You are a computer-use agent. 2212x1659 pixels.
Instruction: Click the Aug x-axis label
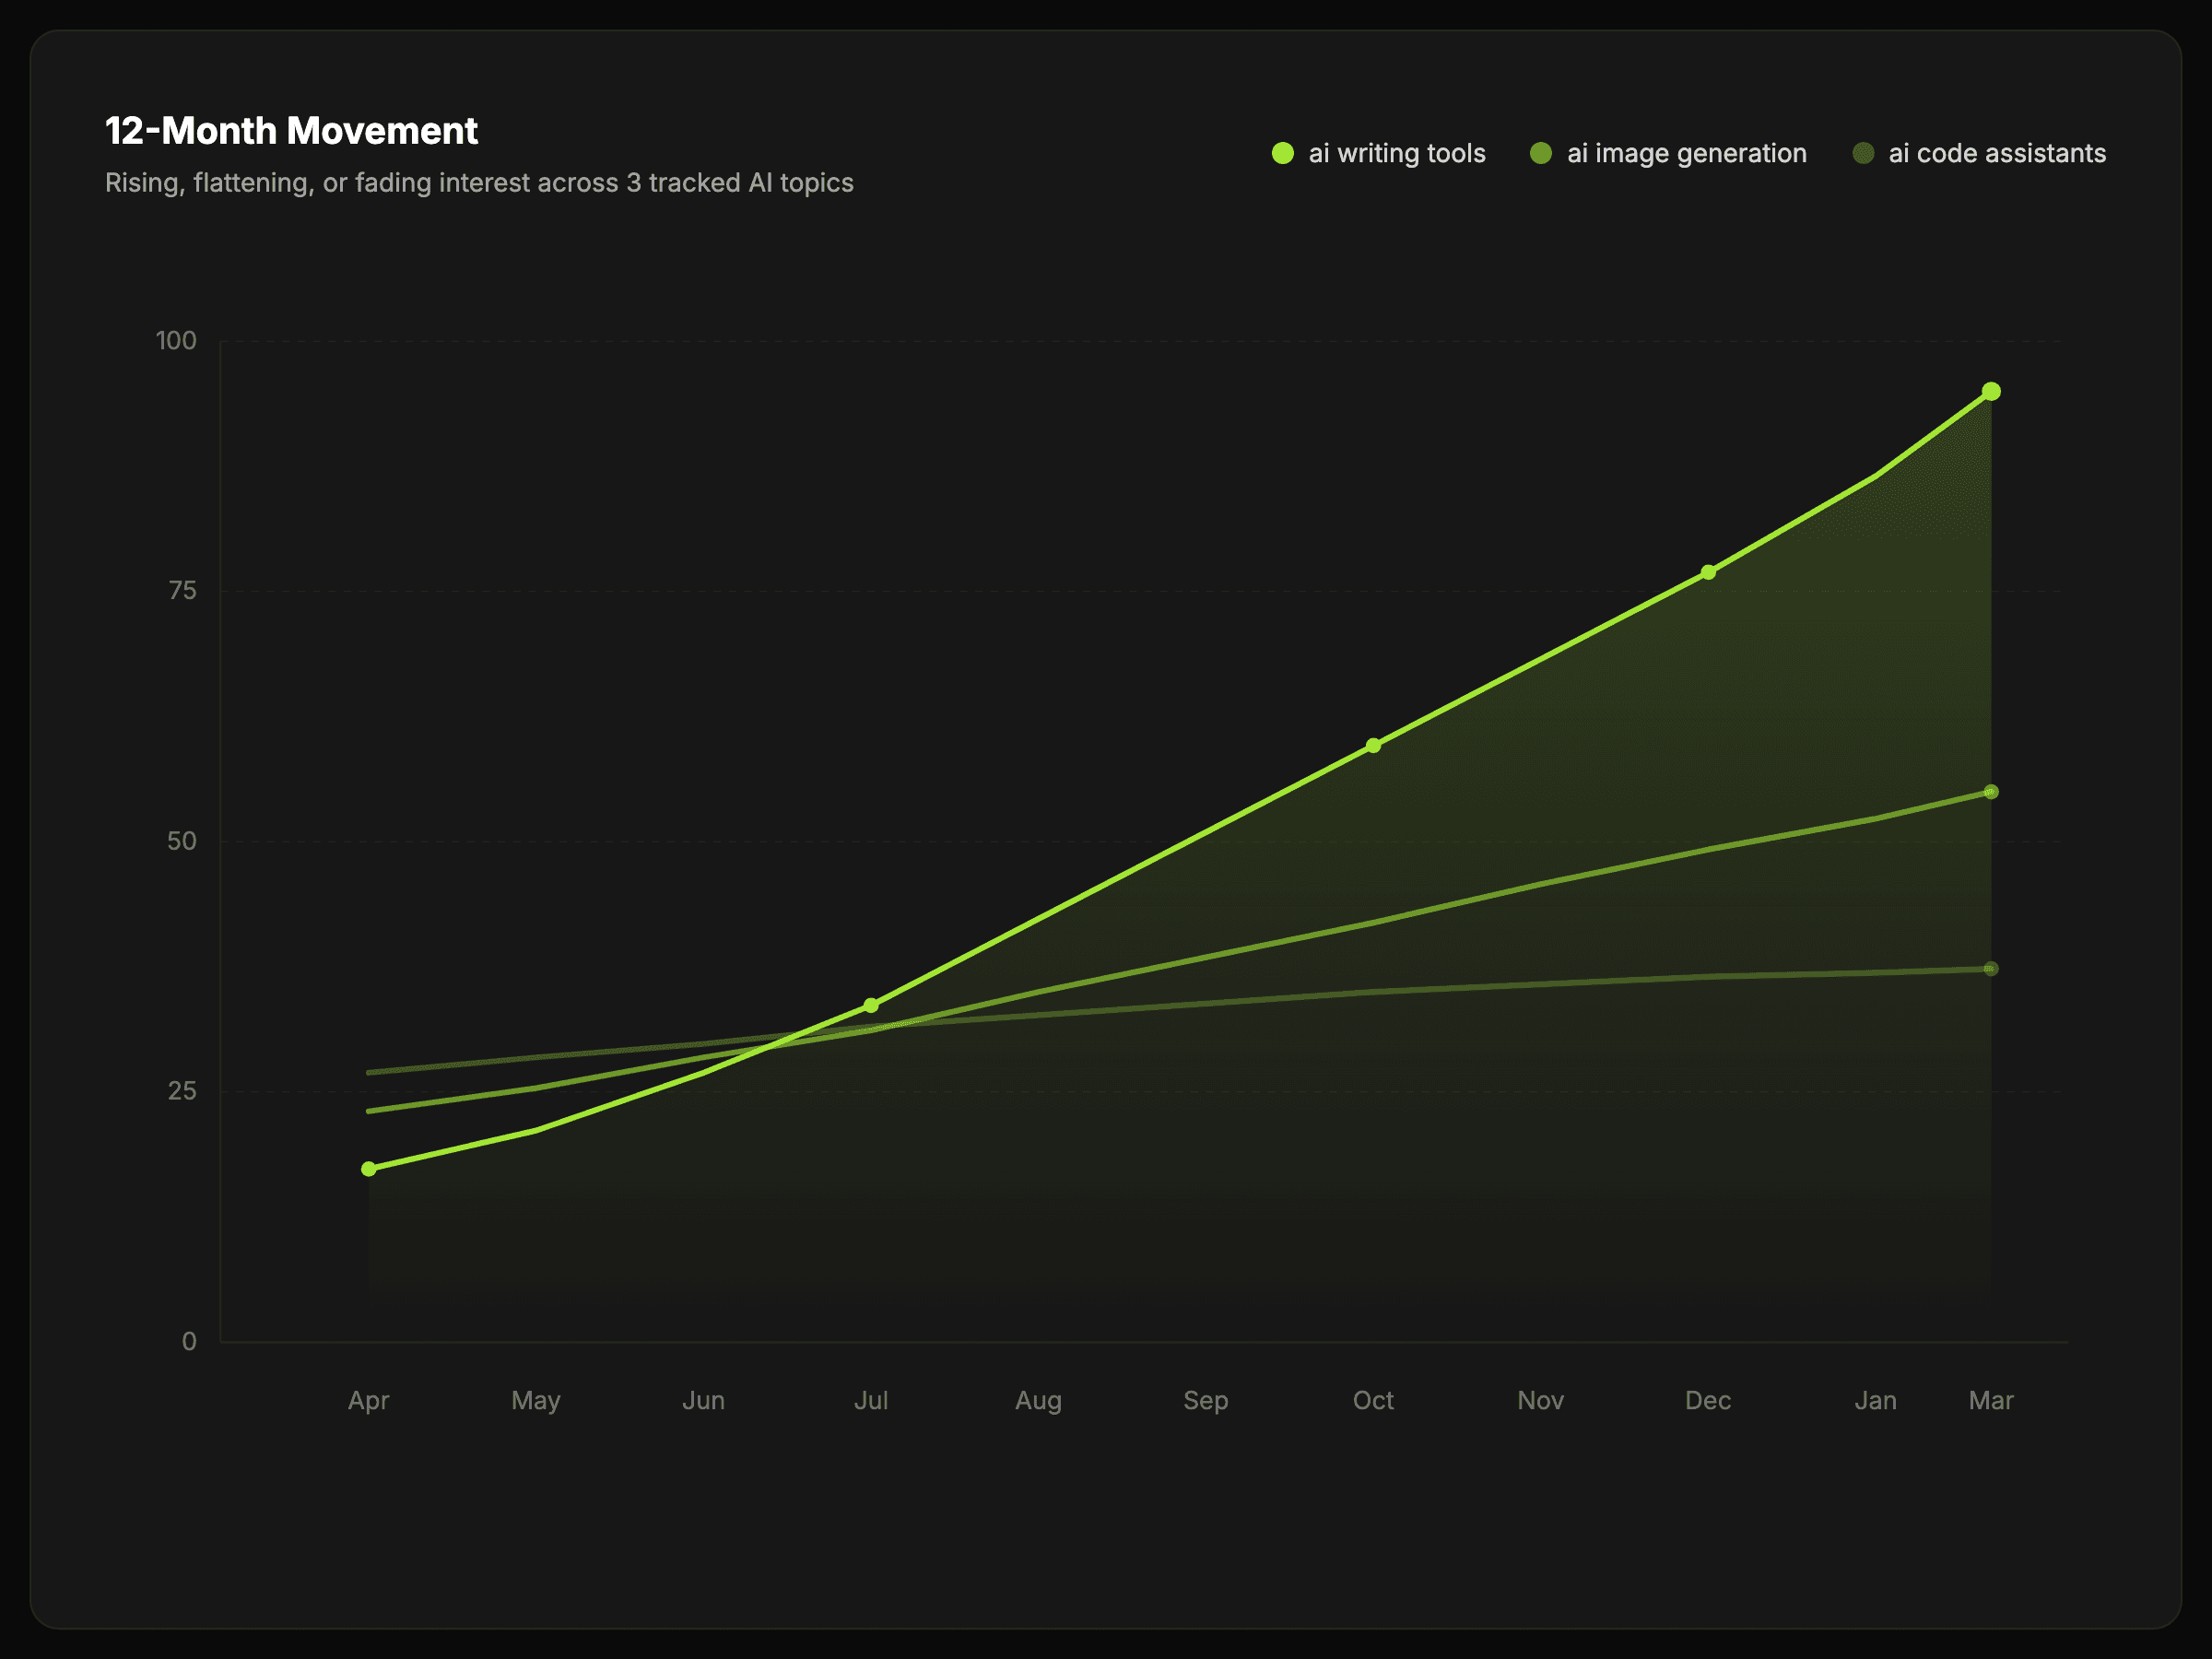click(1038, 1400)
